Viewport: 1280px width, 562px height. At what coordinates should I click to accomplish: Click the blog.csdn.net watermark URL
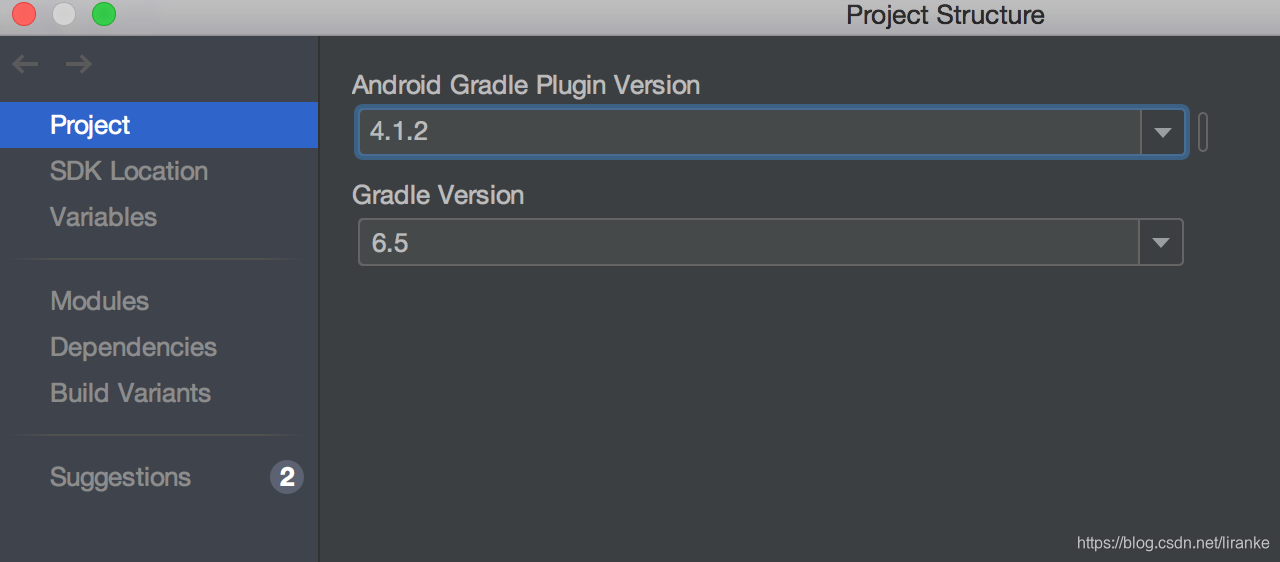pos(1173,543)
